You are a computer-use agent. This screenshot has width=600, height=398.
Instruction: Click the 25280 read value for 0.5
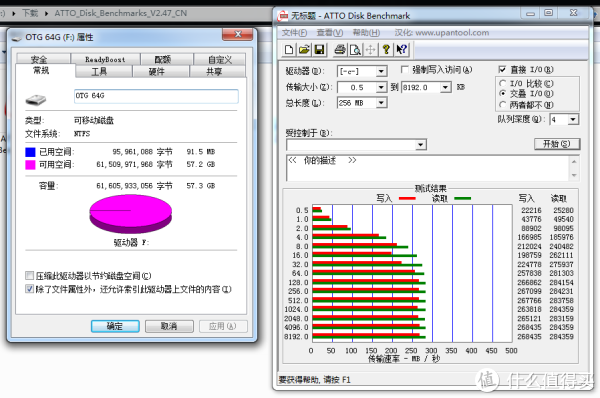pyautogui.click(x=563, y=210)
